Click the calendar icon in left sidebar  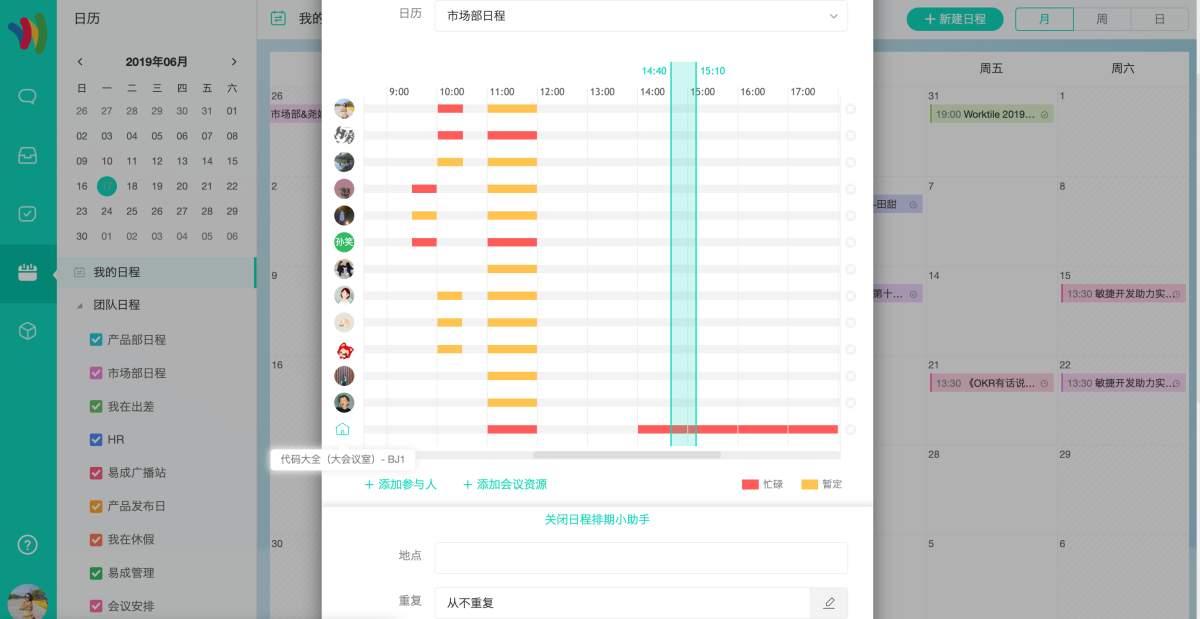pos(28,273)
